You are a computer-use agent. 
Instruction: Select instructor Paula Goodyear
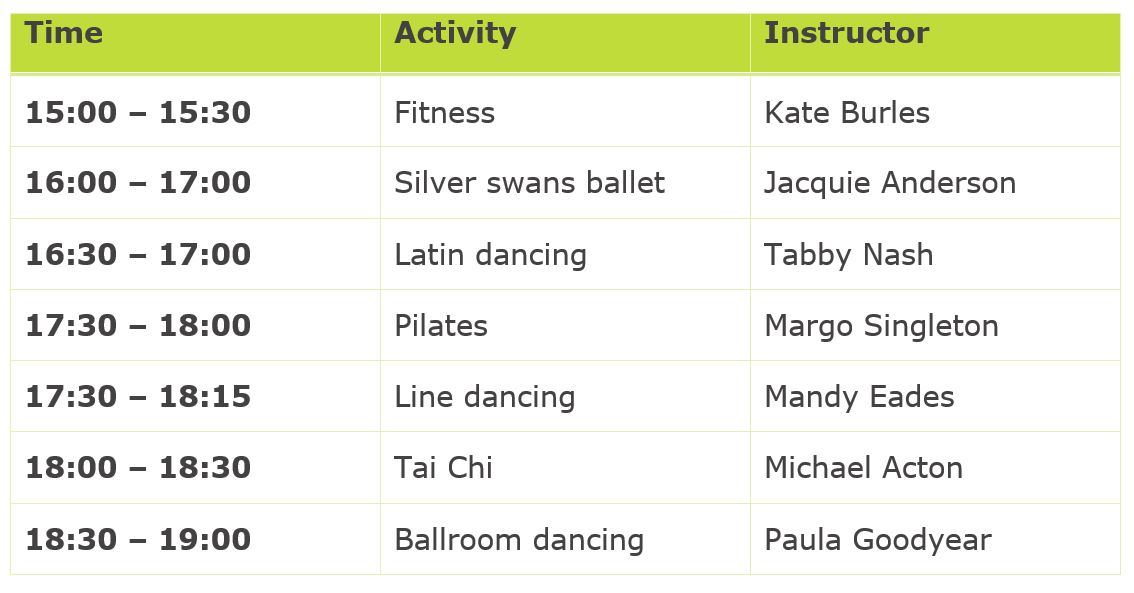[x=877, y=540]
